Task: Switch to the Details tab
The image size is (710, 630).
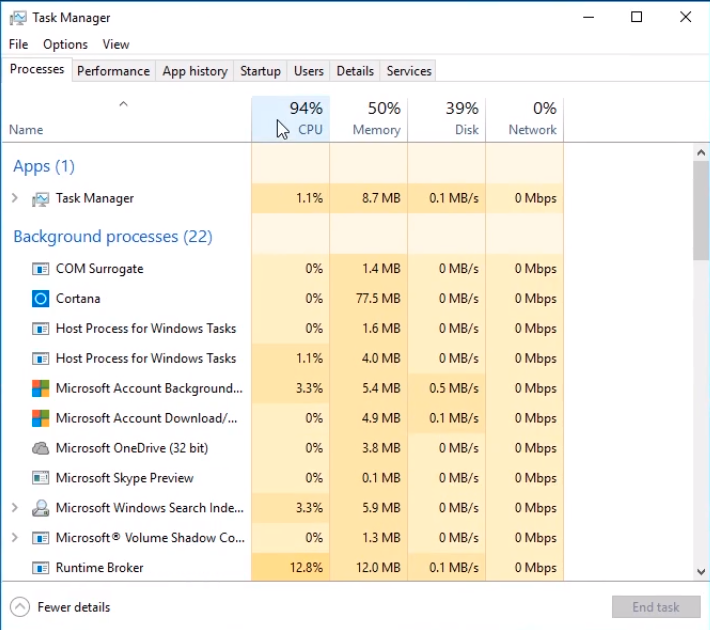Action: pyautogui.click(x=355, y=71)
